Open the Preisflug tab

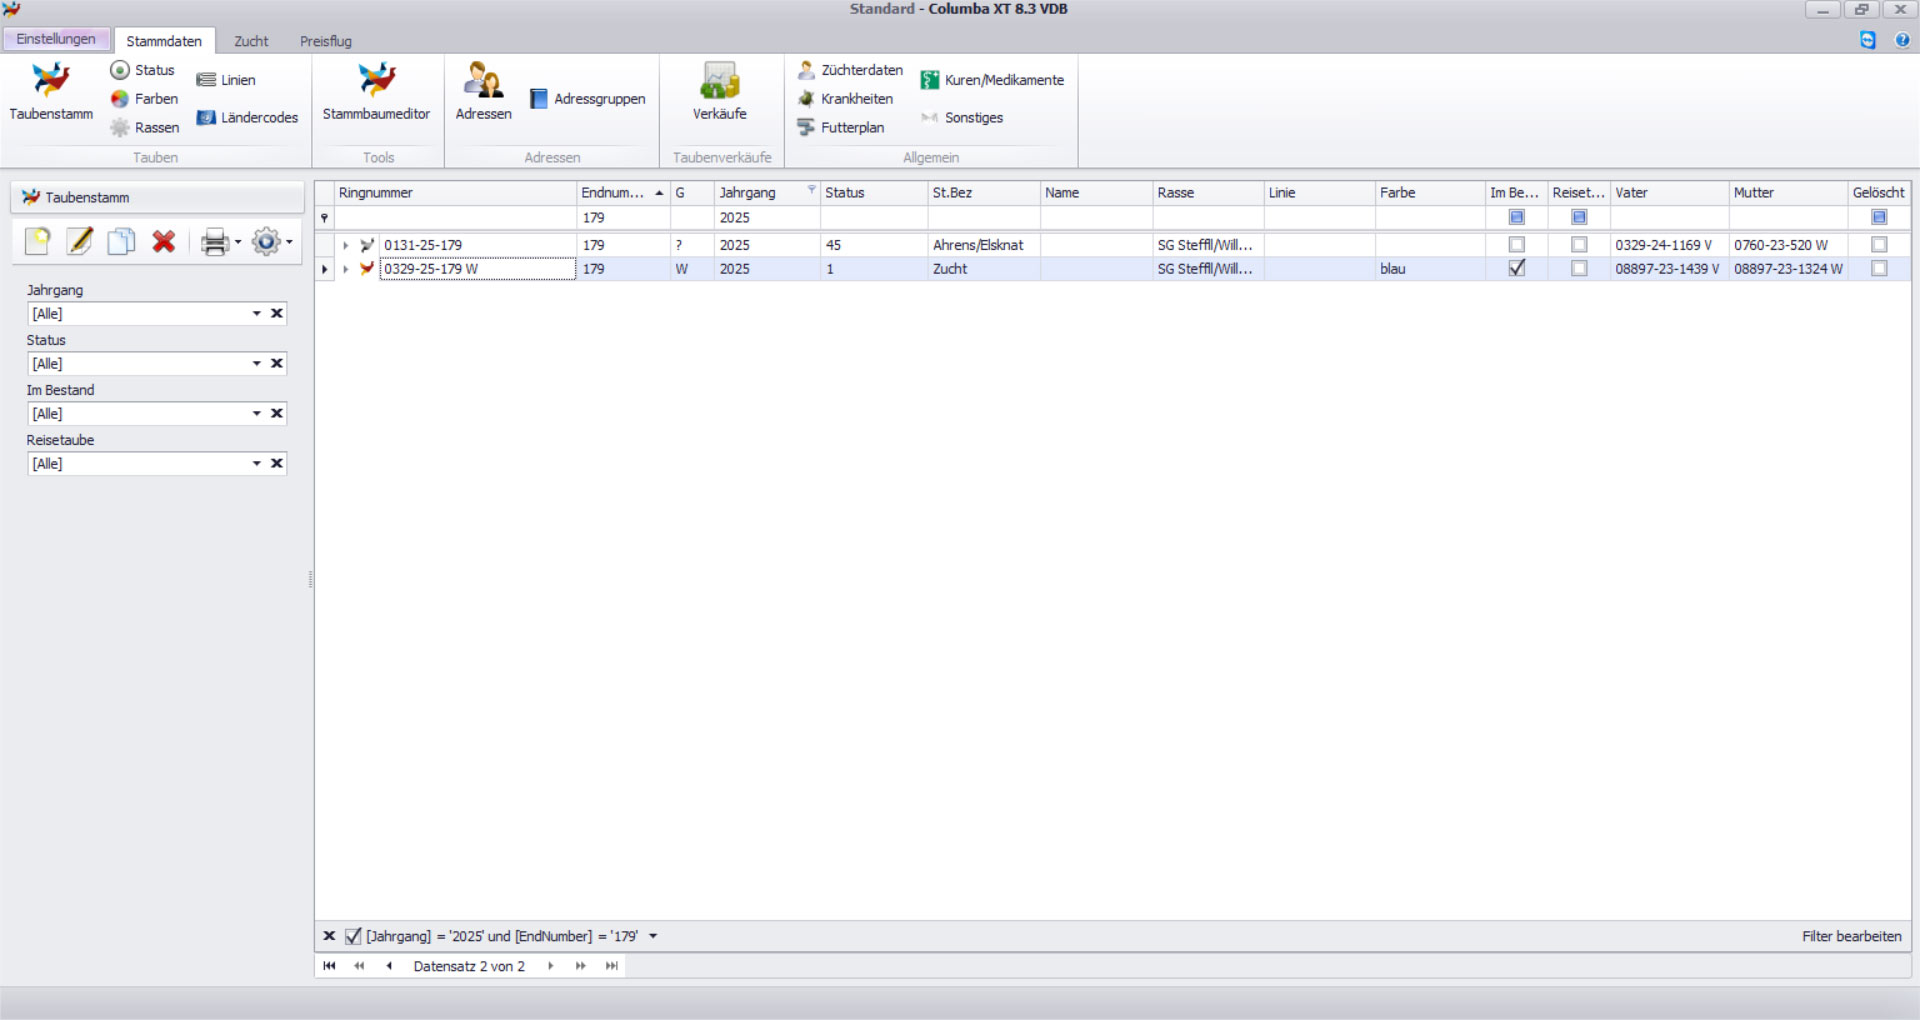point(326,41)
